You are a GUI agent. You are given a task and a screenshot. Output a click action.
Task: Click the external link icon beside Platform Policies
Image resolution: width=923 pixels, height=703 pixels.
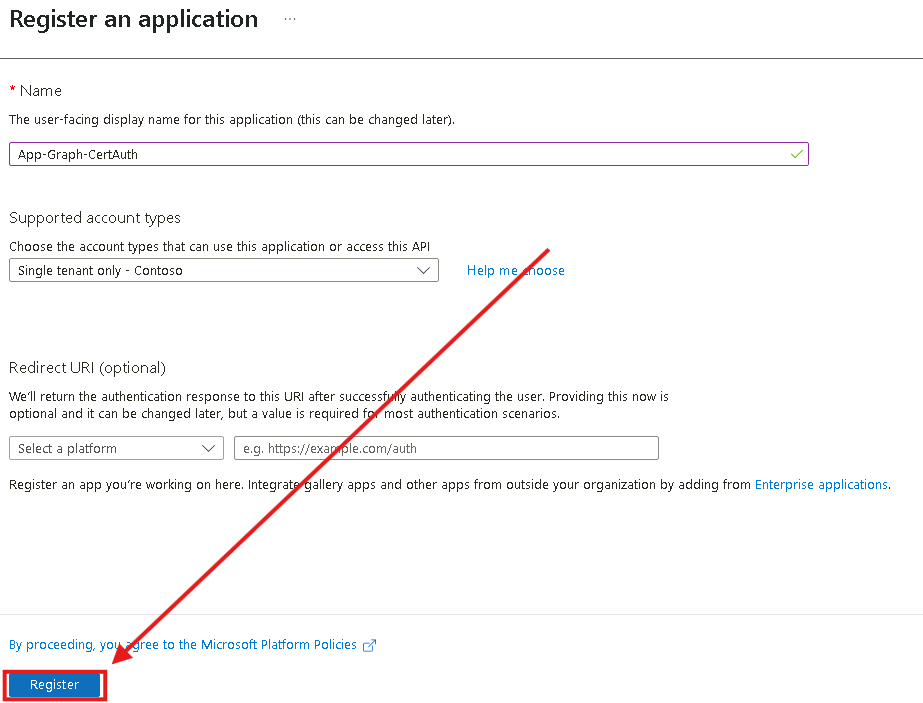[x=369, y=645]
